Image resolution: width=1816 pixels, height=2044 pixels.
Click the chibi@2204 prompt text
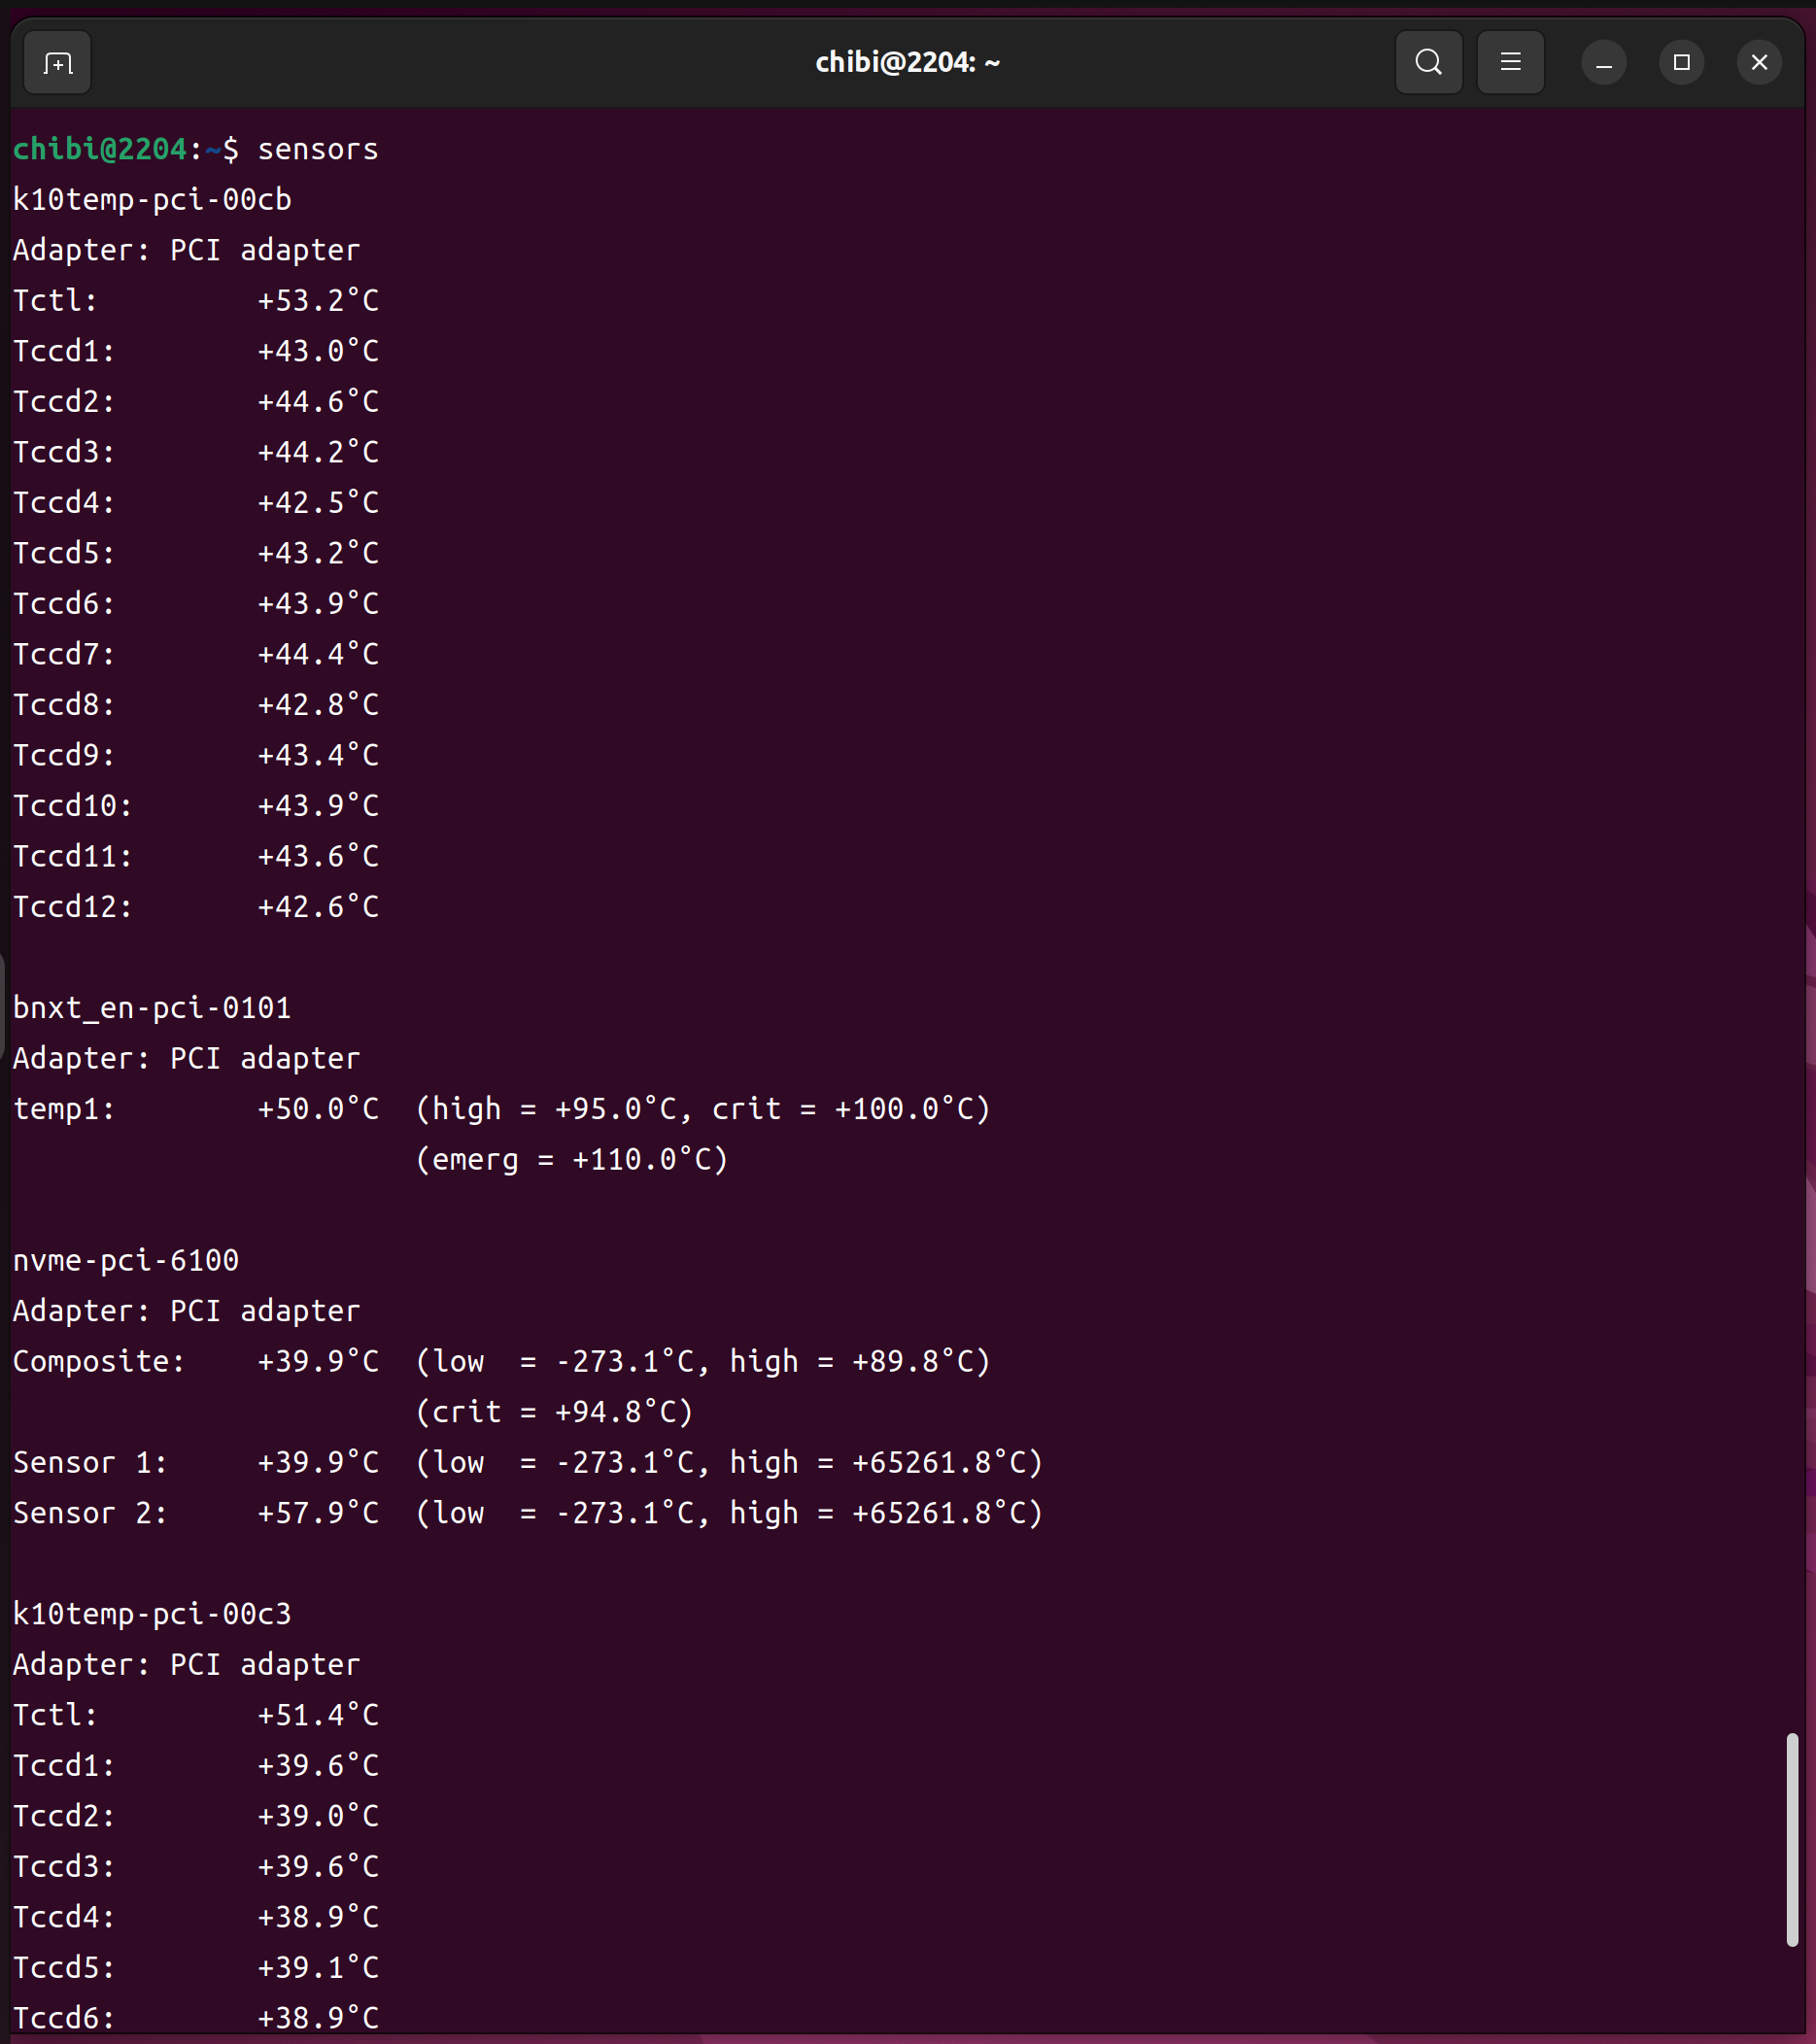[x=100, y=150]
